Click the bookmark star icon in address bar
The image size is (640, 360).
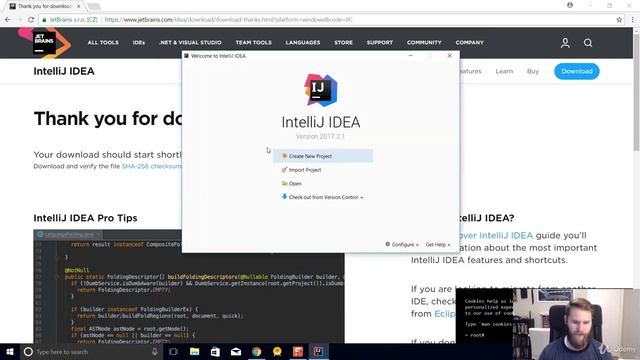(x=619, y=20)
